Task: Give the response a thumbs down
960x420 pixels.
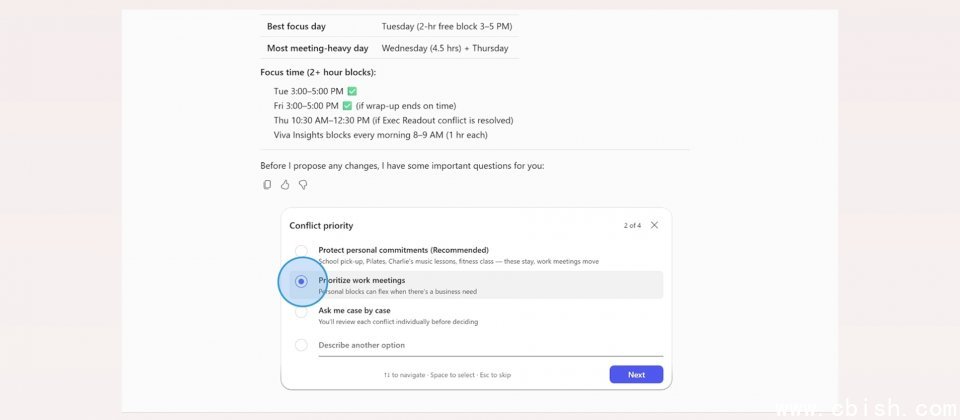Action: 303,185
